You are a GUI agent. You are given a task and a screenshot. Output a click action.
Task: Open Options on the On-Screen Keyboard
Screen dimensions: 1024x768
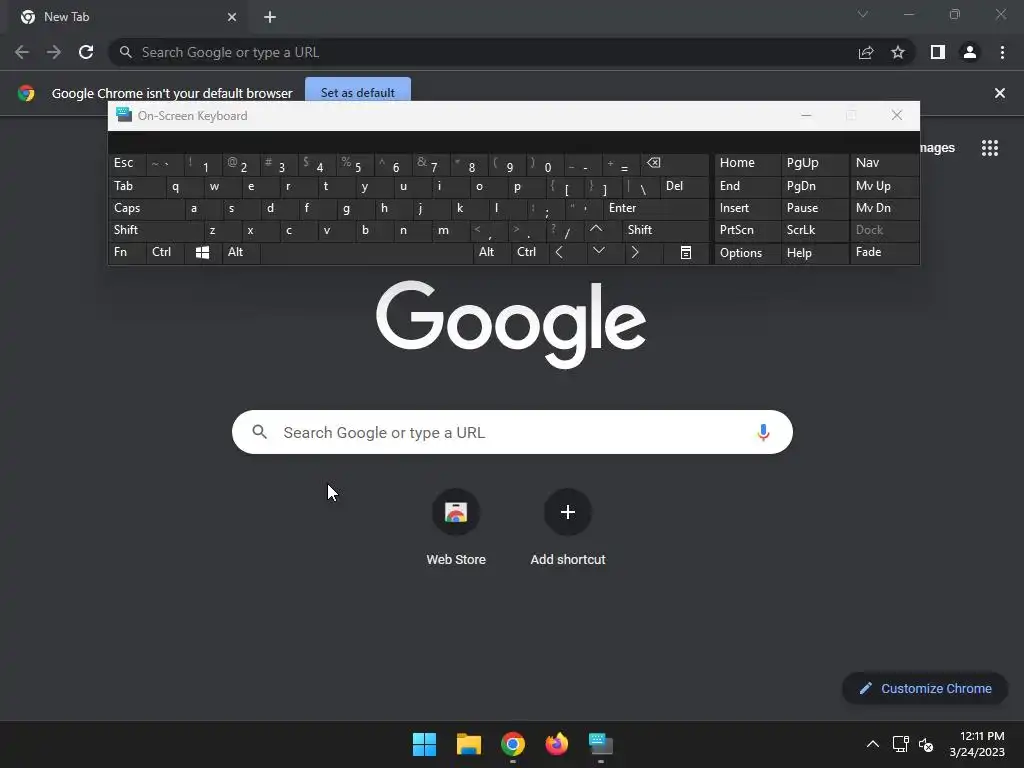pyautogui.click(x=747, y=253)
